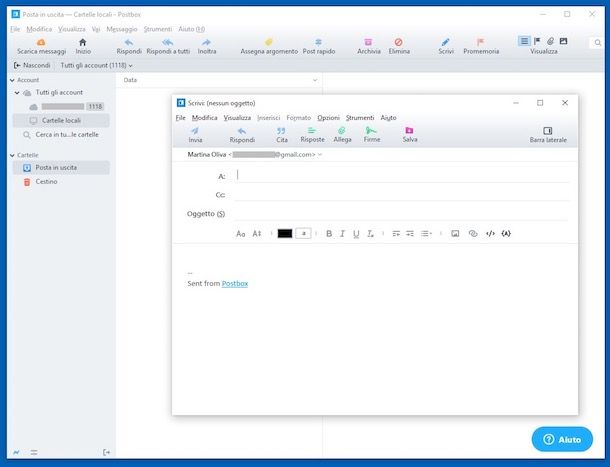Image resolution: width=610 pixels, height=467 pixels.
Task: Open the Firme signatures tool
Action: pos(372,134)
